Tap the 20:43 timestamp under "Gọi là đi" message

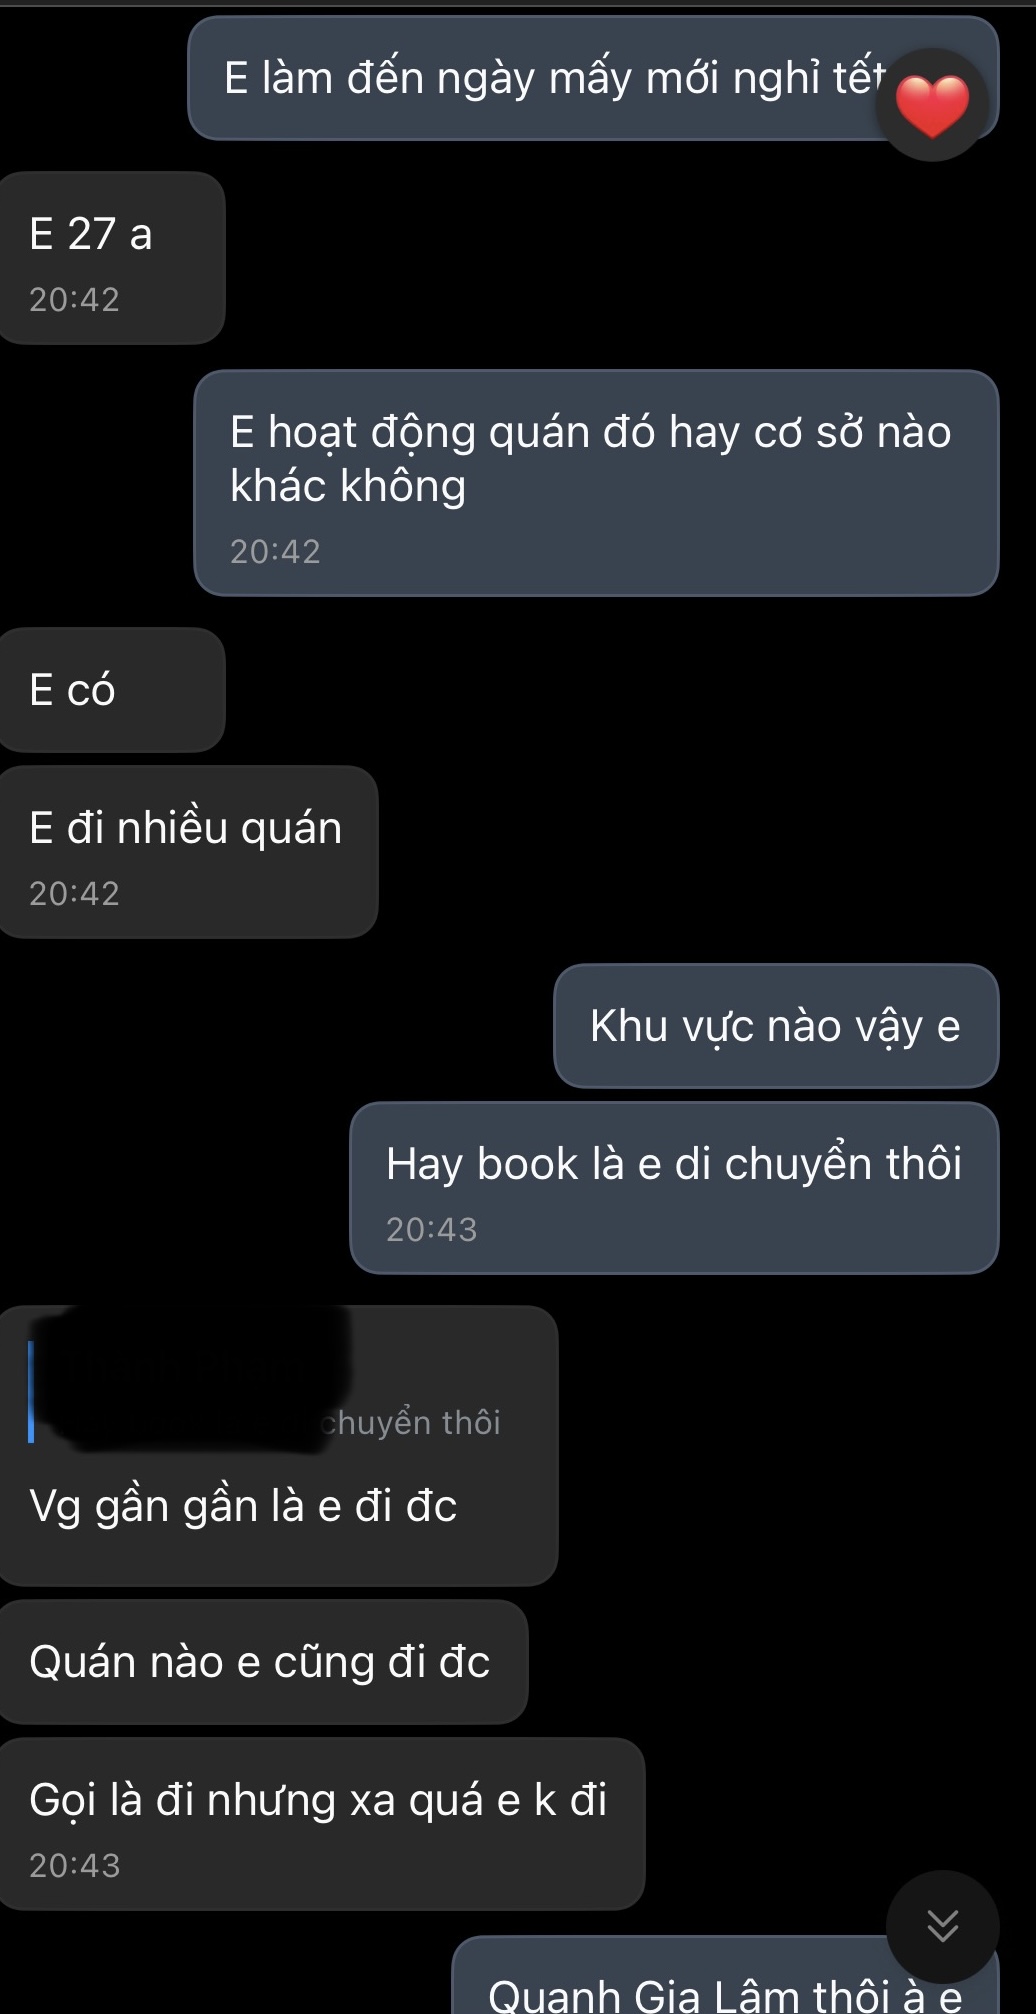pyautogui.click(x=75, y=1866)
